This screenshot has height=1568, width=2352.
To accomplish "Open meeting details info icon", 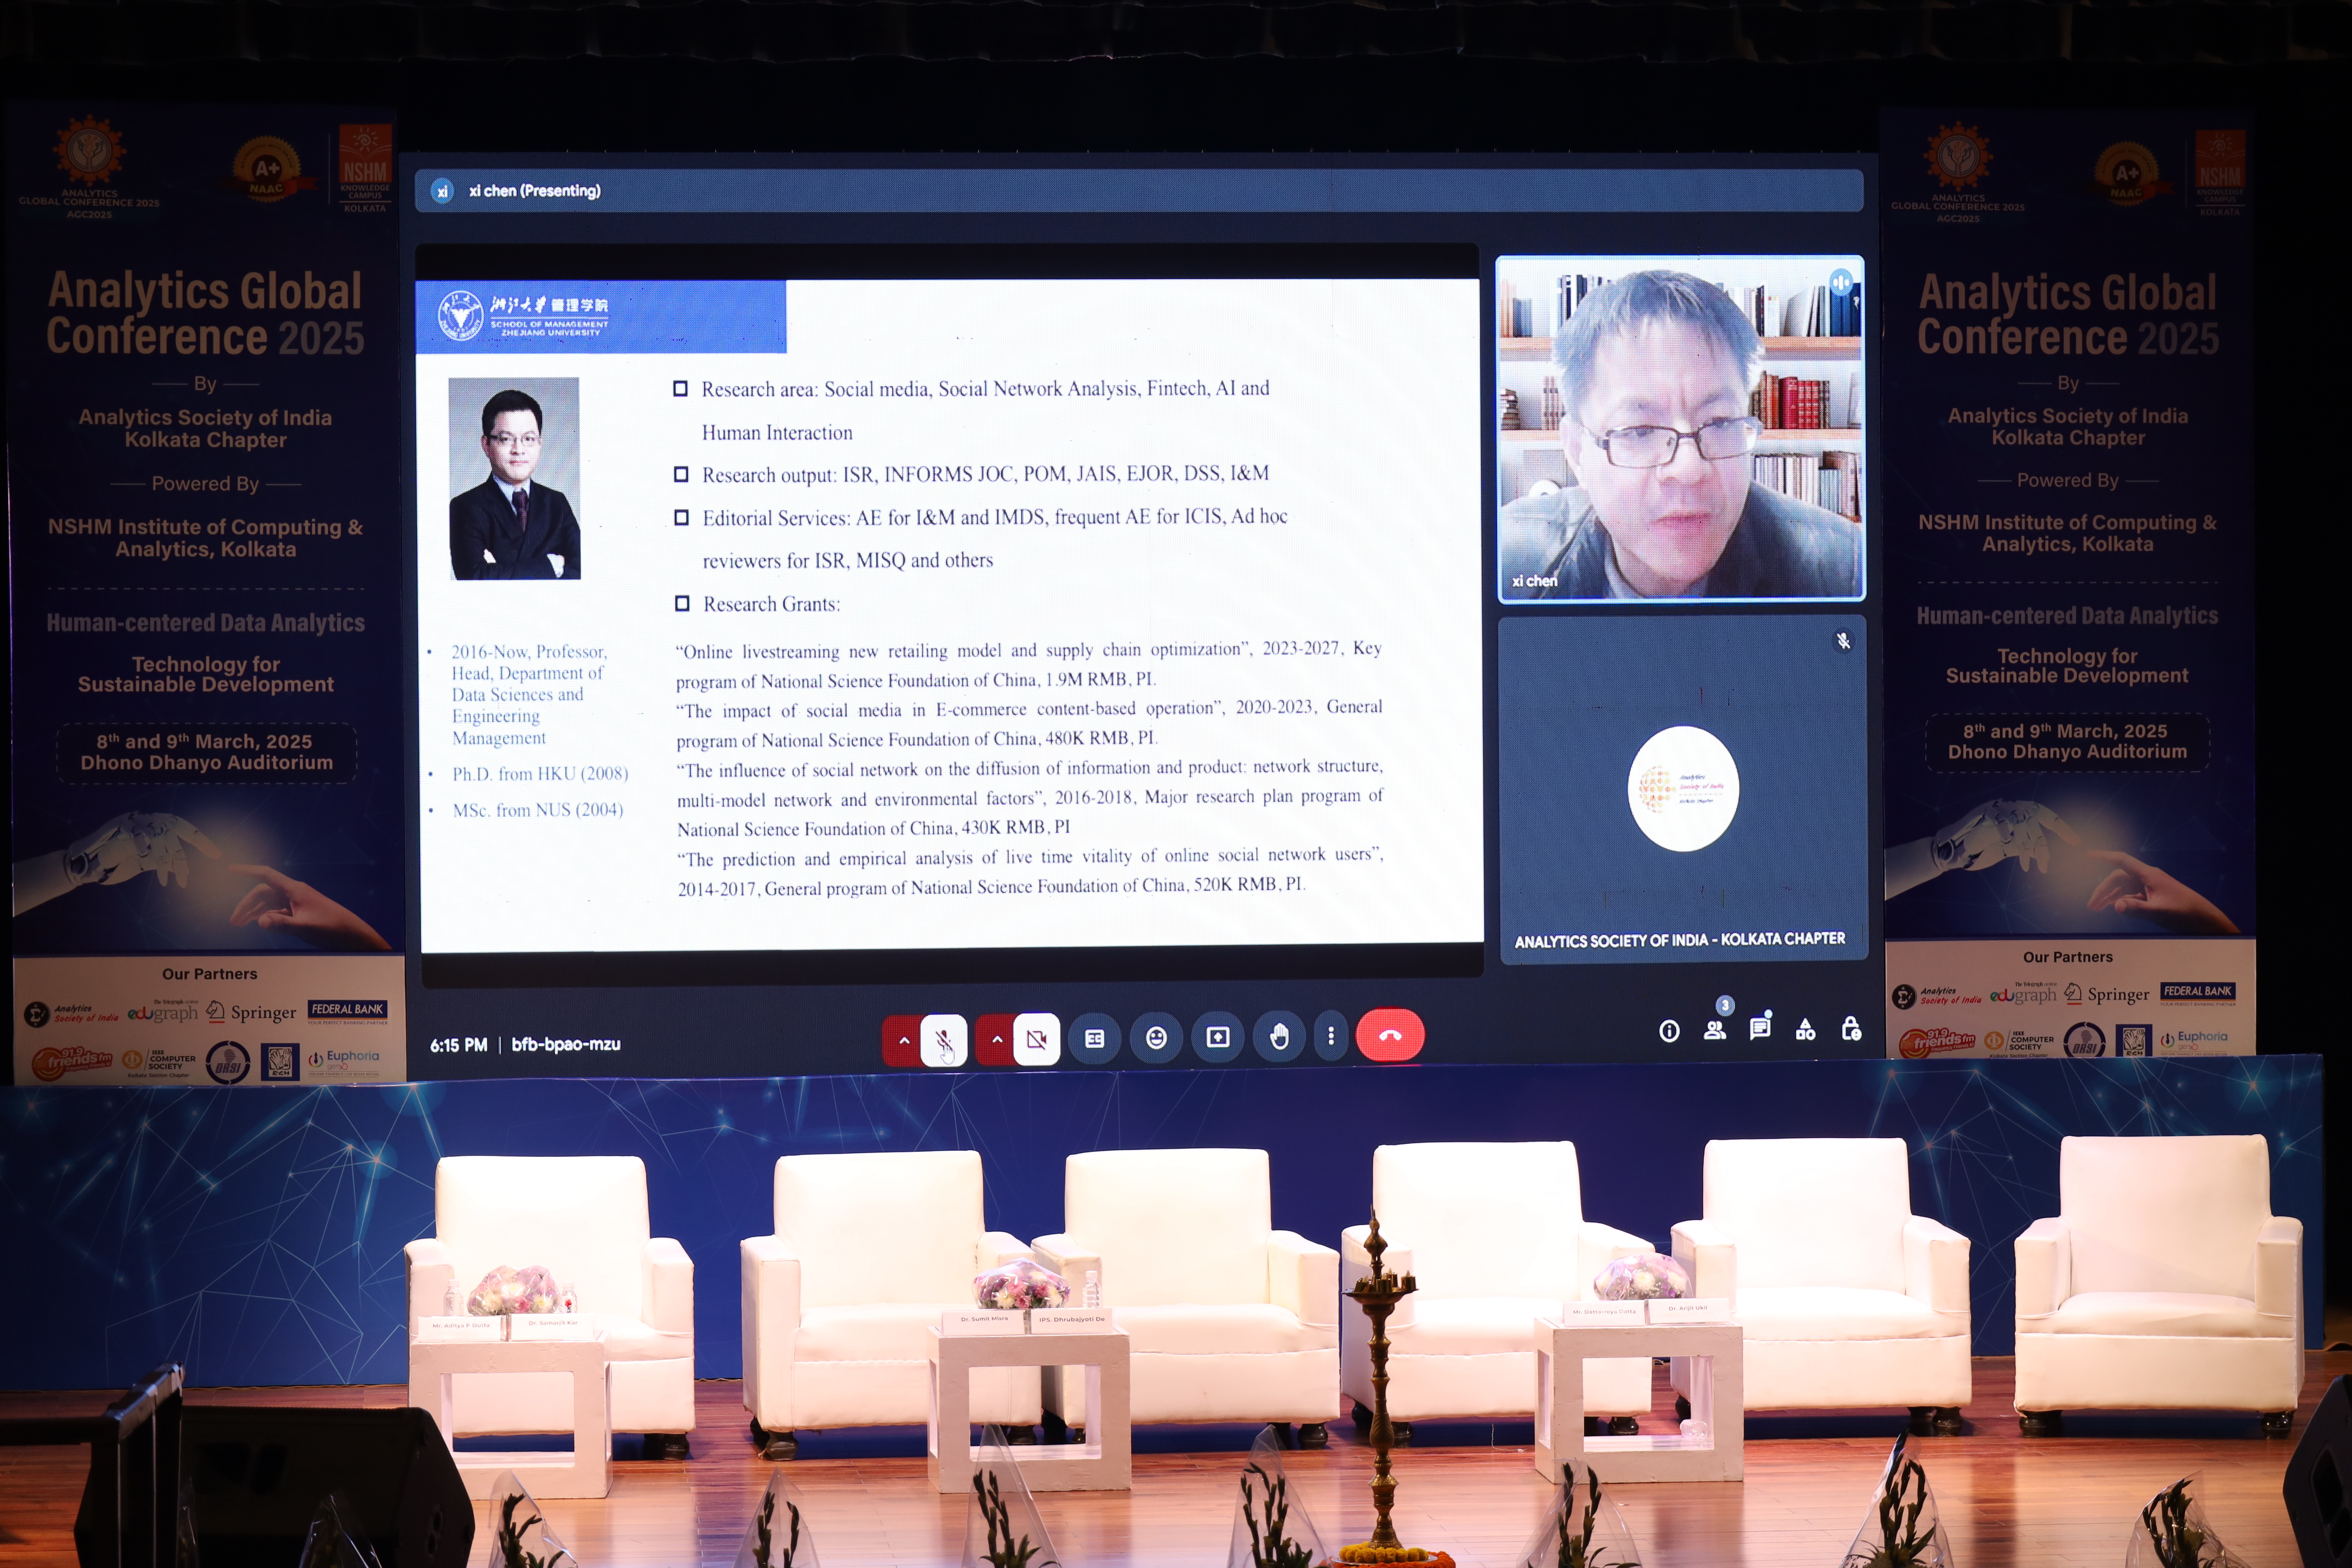I will click(x=1669, y=1031).
